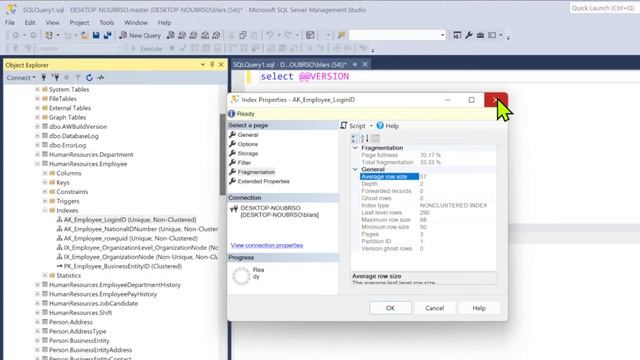Expand the System Tables folder

37,89
